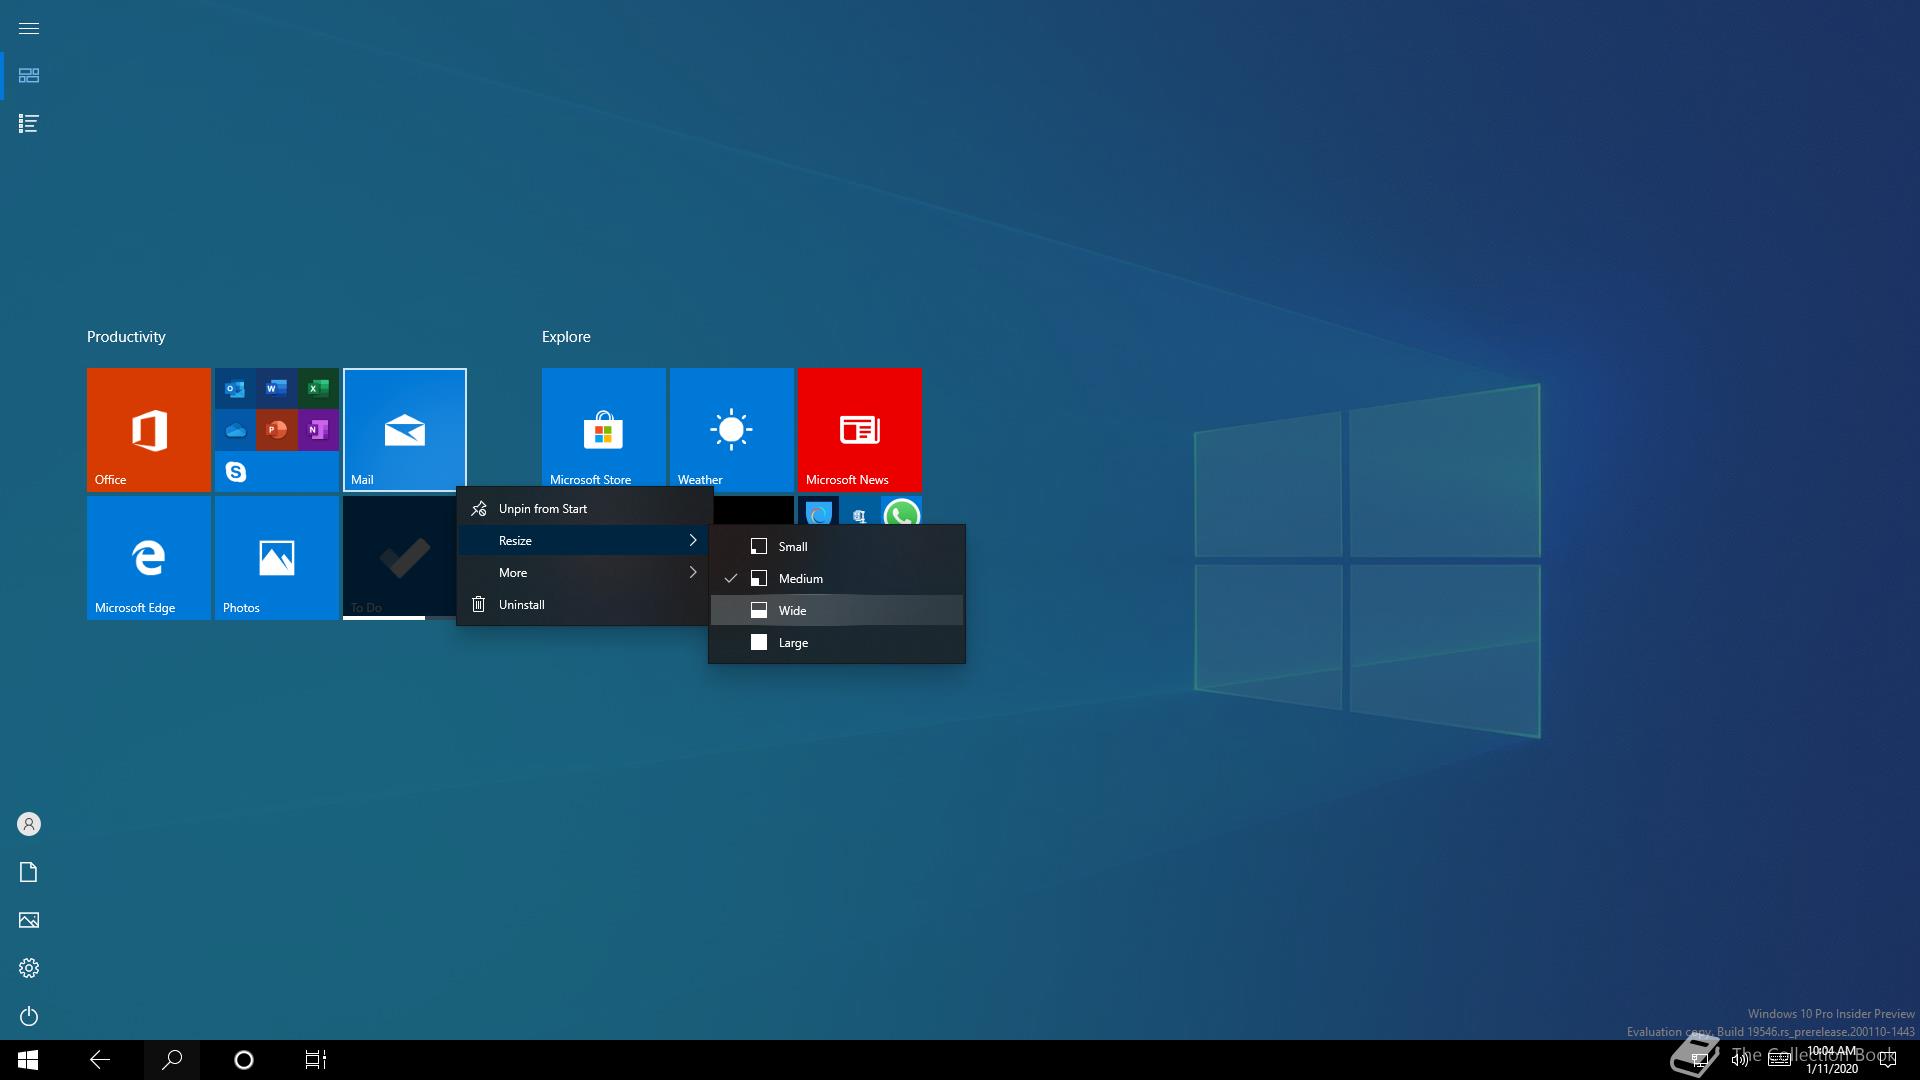Launch OneNote from the Office folder tile

pyautogui.click(x=318, y=430)
